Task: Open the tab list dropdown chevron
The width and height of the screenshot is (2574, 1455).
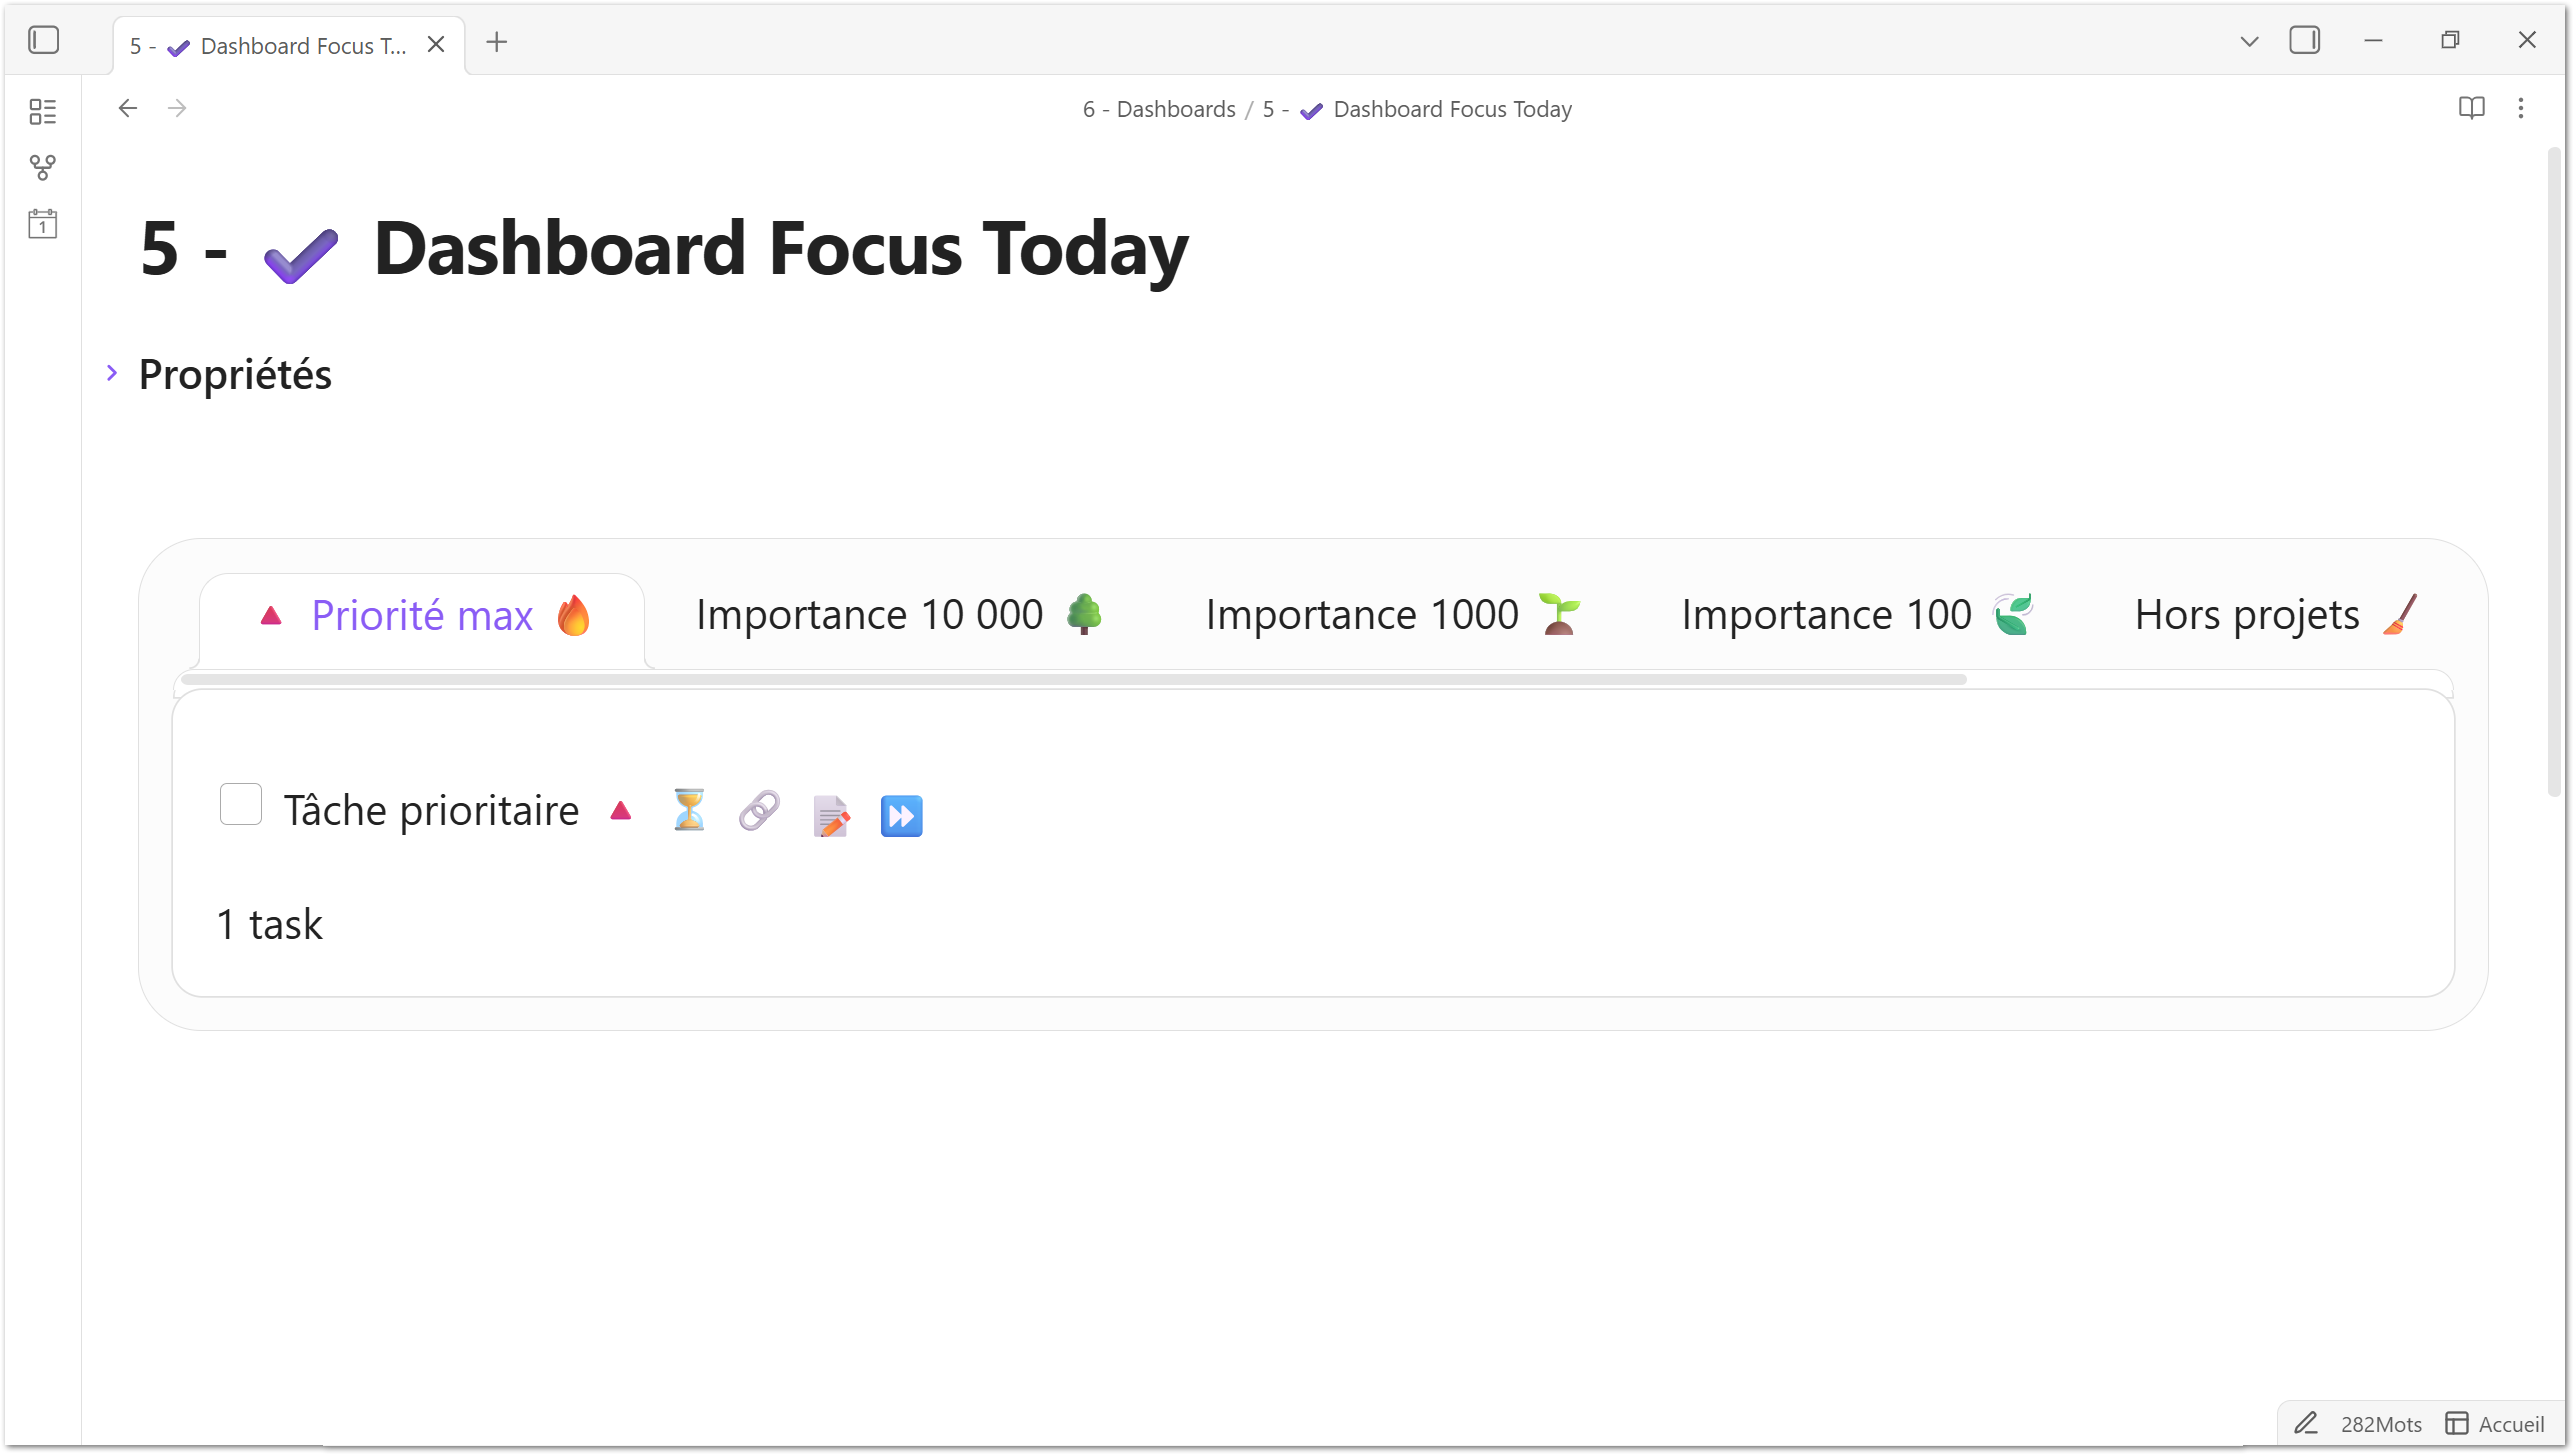Action: (2249, 41)
